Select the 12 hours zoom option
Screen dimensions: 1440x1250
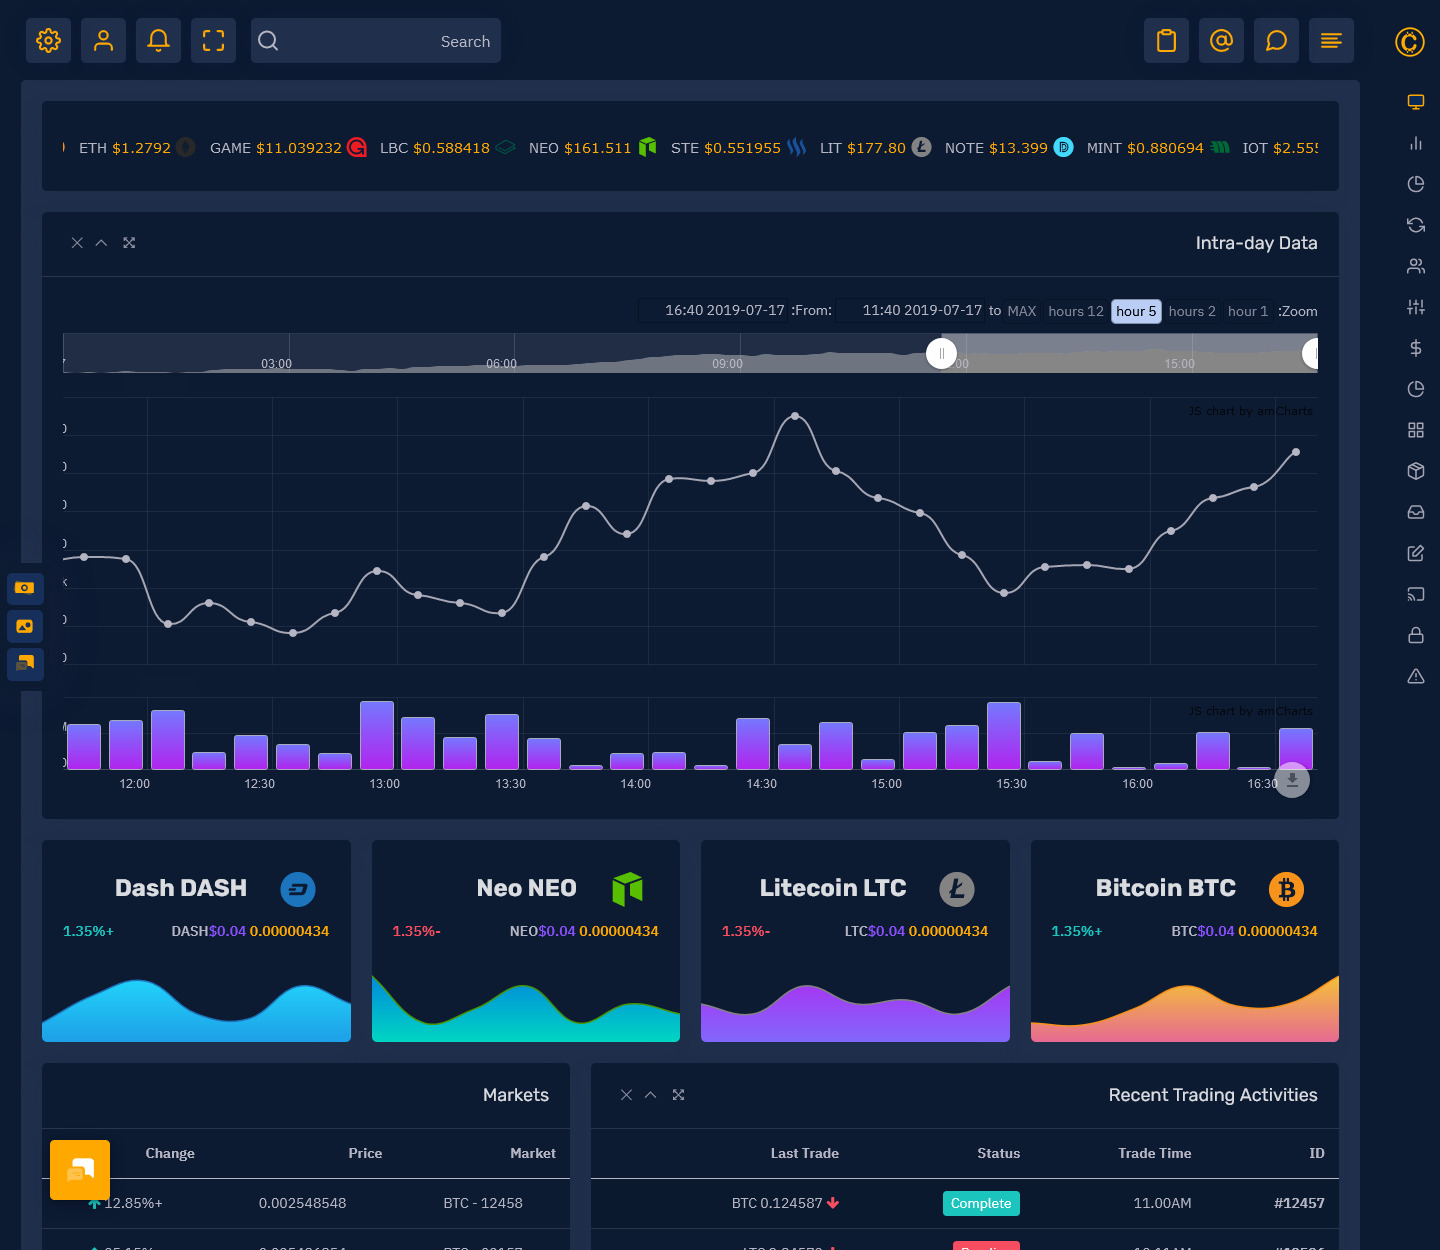tap(1076, 311)
